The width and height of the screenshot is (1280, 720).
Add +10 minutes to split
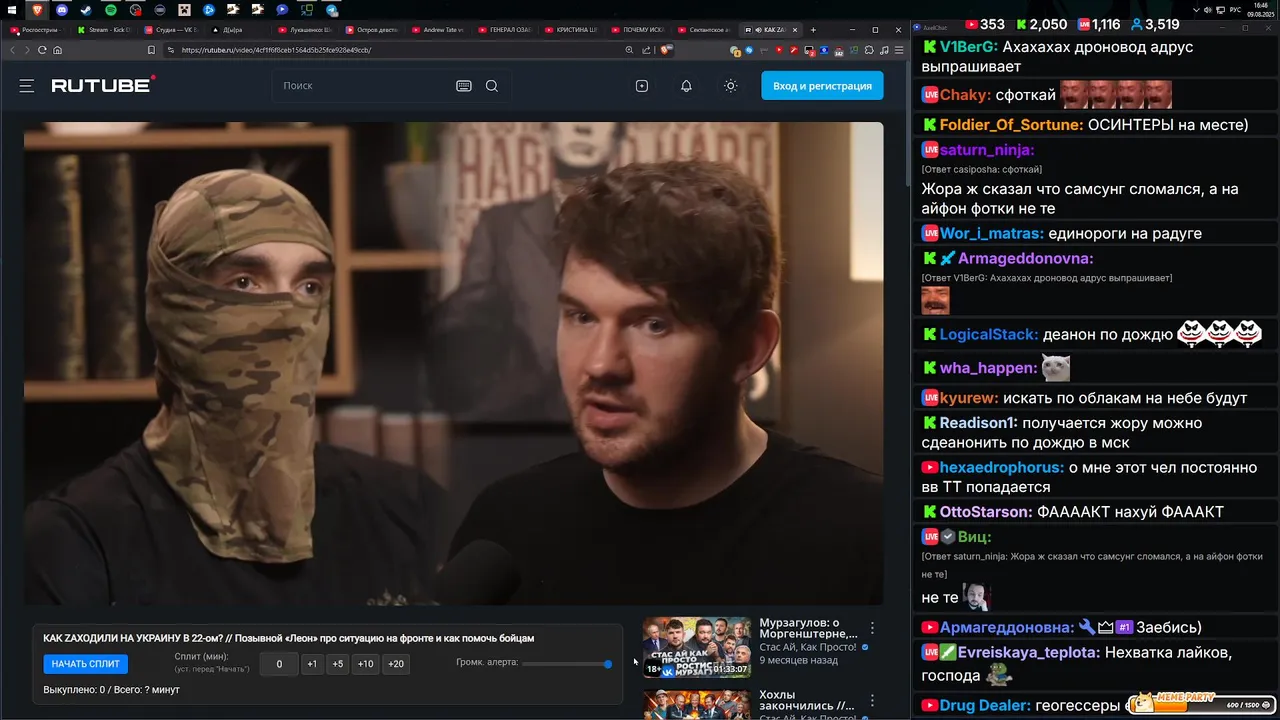(x=366, y=664)
